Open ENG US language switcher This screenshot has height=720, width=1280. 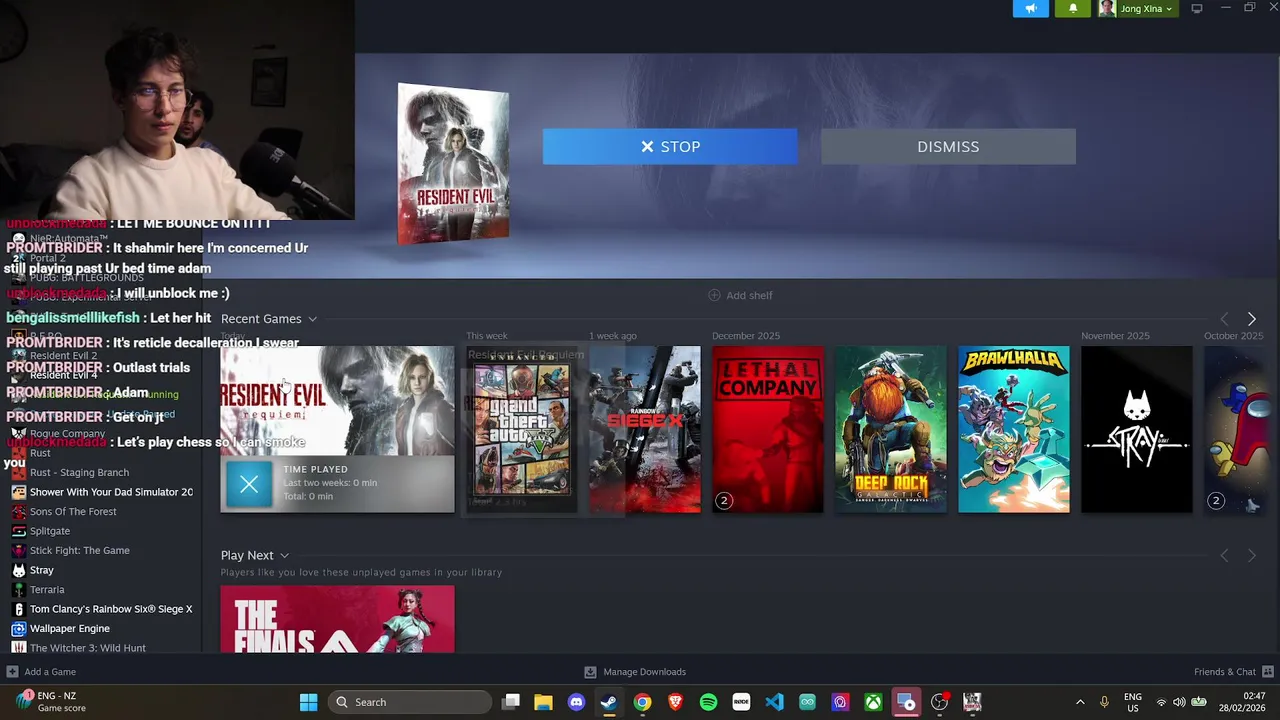pos(1132,702)
